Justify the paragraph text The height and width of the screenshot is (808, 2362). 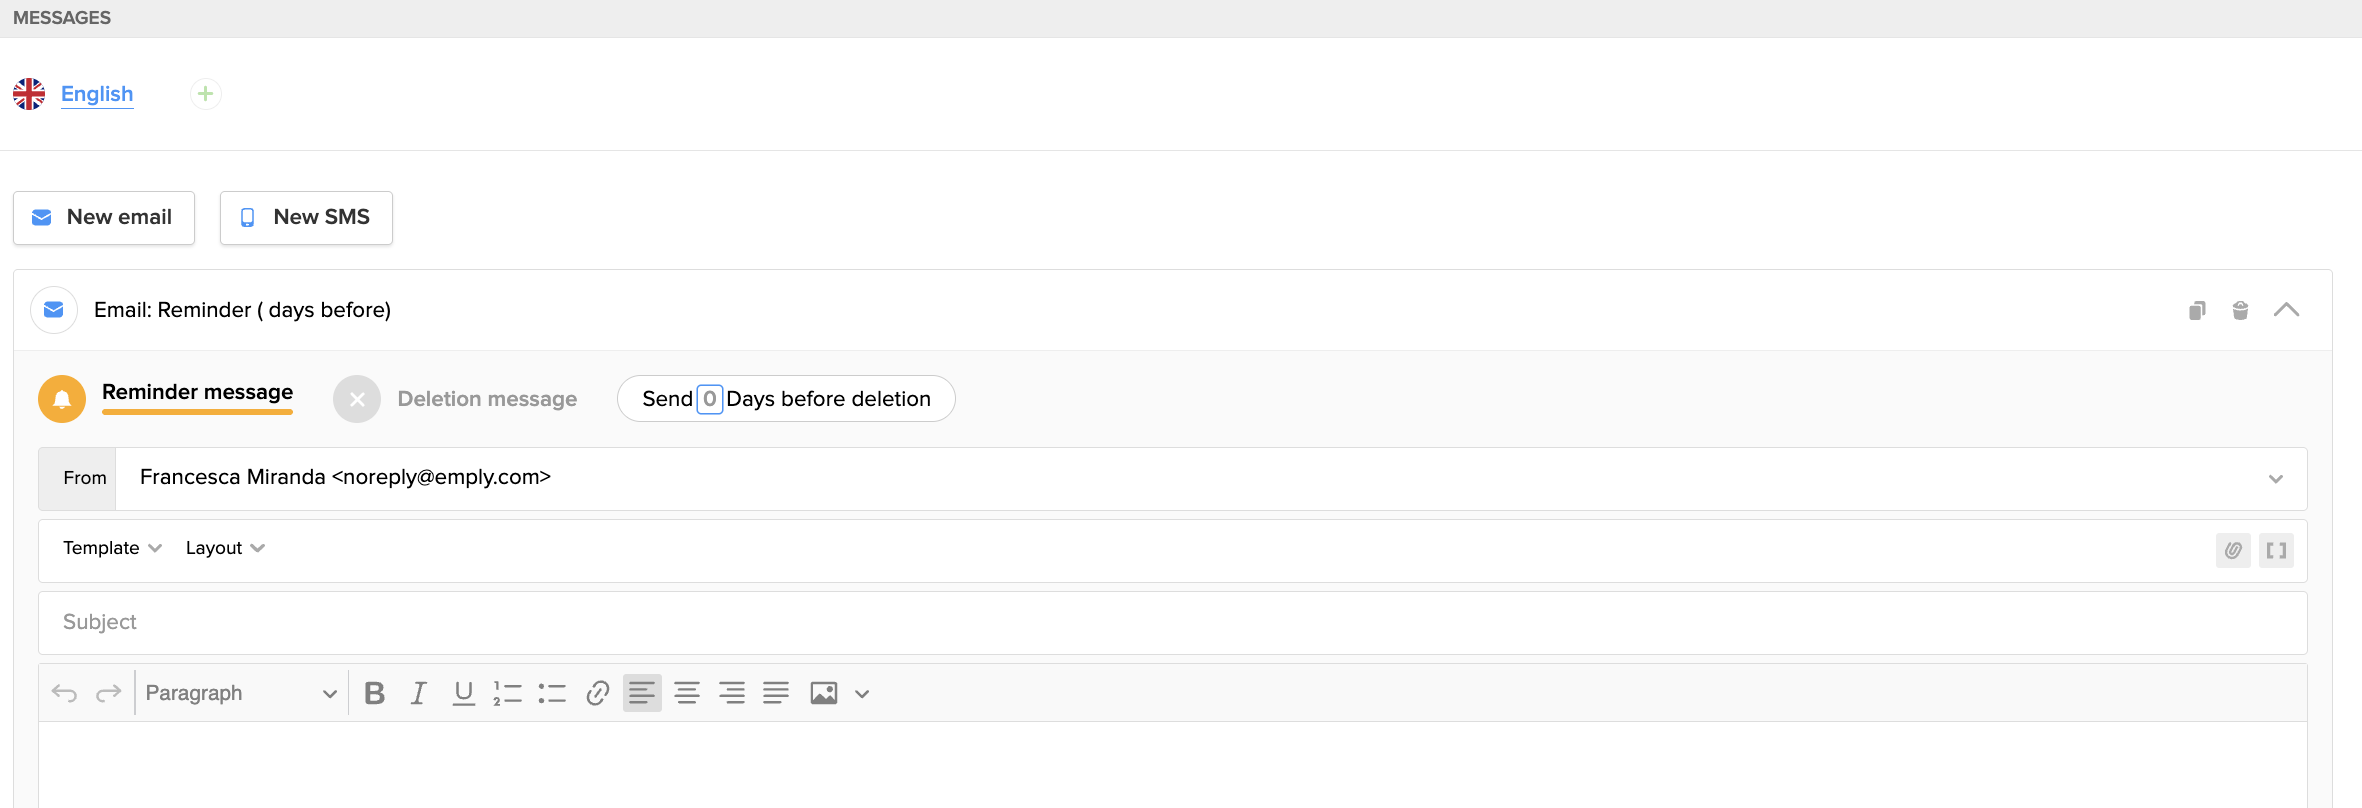(776, 693)
